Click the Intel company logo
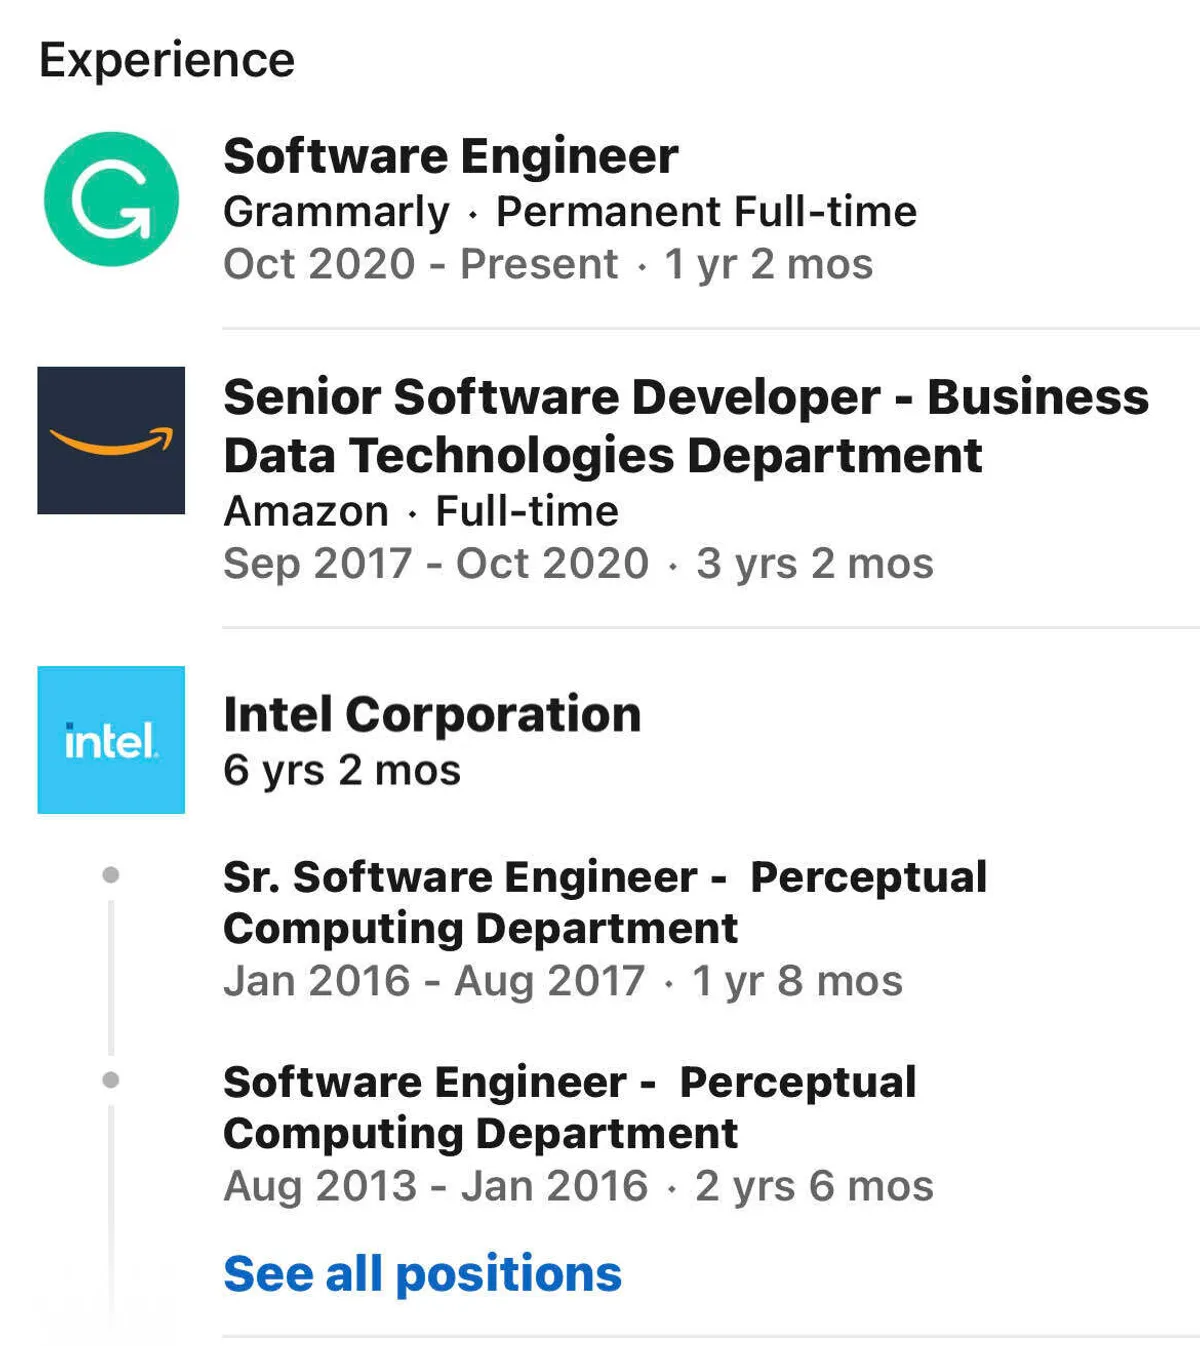Screen dimensions: 1200x1346 tap(111, 740)
